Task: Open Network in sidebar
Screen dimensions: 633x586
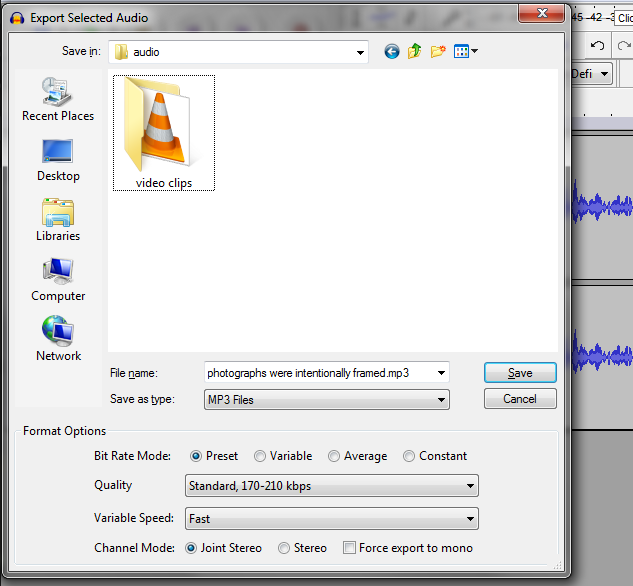Action: (x=58, y=339)
